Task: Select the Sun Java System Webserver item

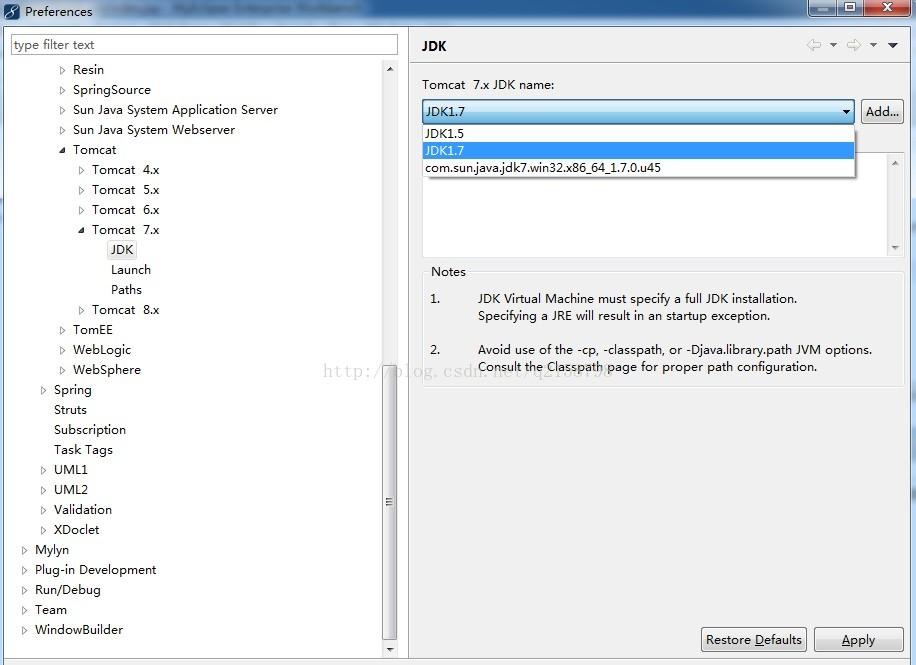Action: pyautogui.click(x=154, y=130)
